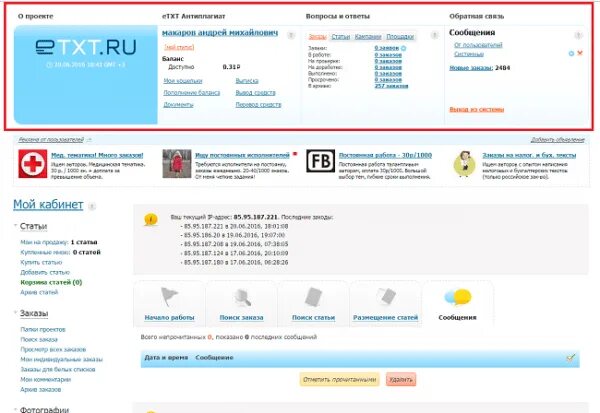Viewport: 600px width, 413px height.
Task: Open the макаров андрей михайлович profile link
Action: [220, 33]
